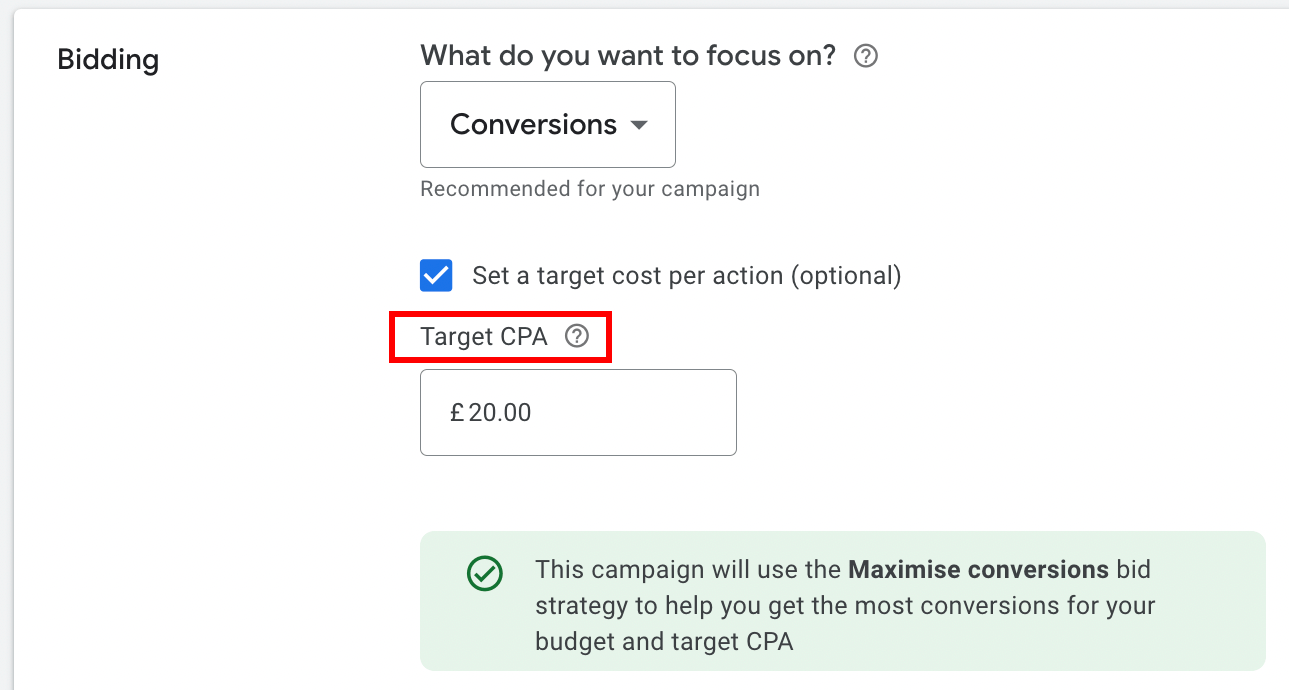This screenshot has height=690, width=1289.
Task: Click into the Target CPA amount field
Action: click(620, 412)
